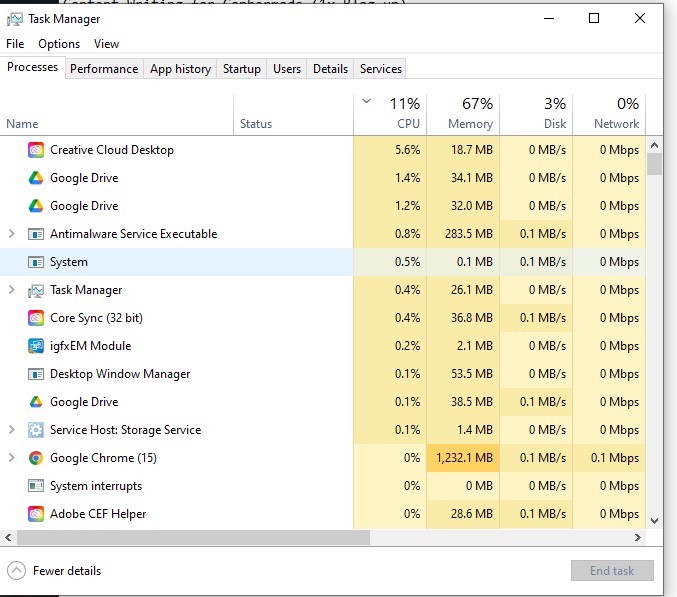Screen dimensions: 677x597
Task: Switch to the Performance tab
Action: 104,69
